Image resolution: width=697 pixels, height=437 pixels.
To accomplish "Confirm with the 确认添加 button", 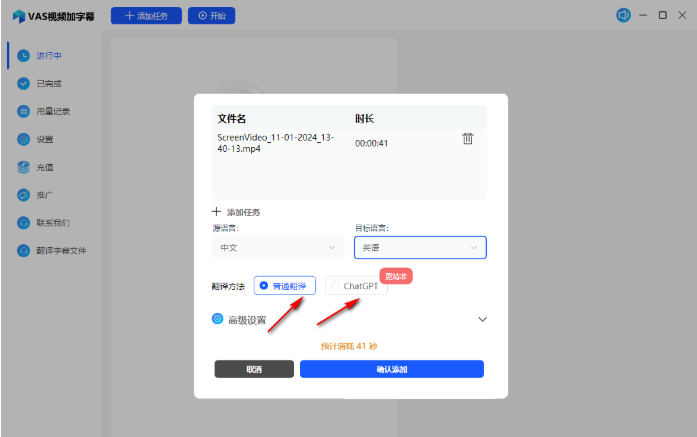I will click(x=392, y=369).
